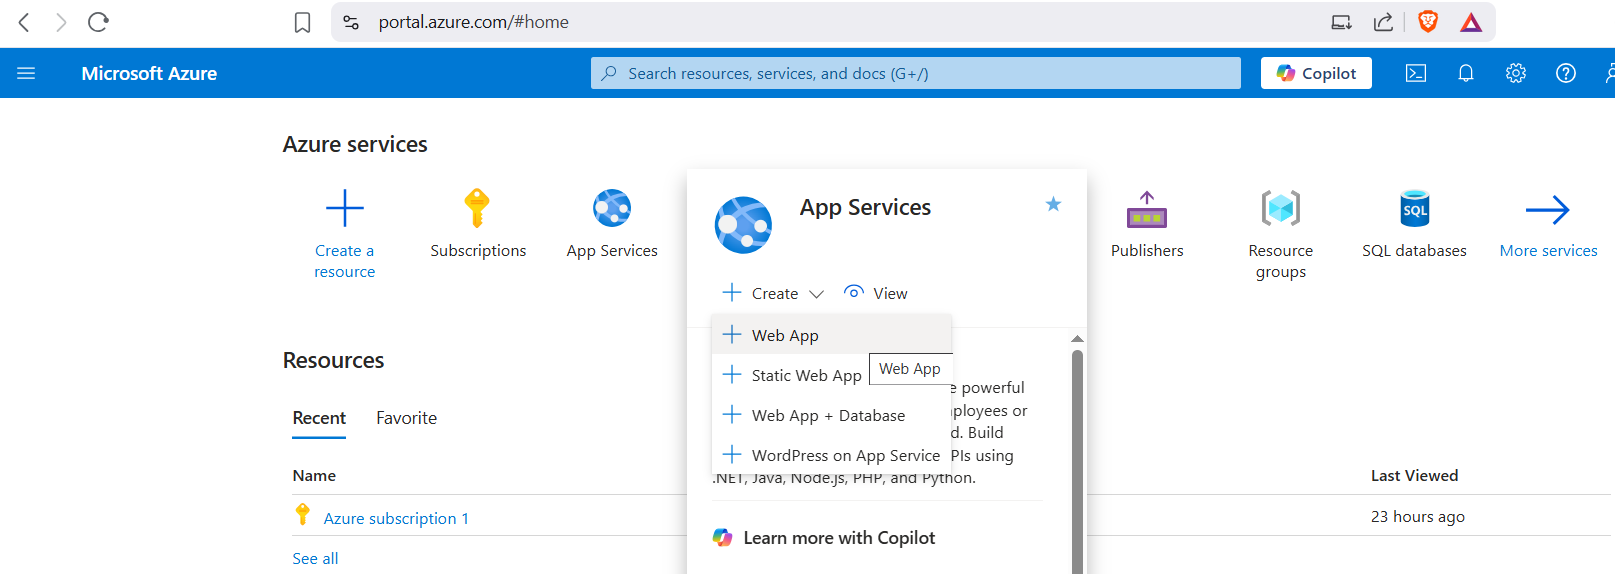
Task: Reload the page with the refresh icon
Action: (x=98, y=22)
